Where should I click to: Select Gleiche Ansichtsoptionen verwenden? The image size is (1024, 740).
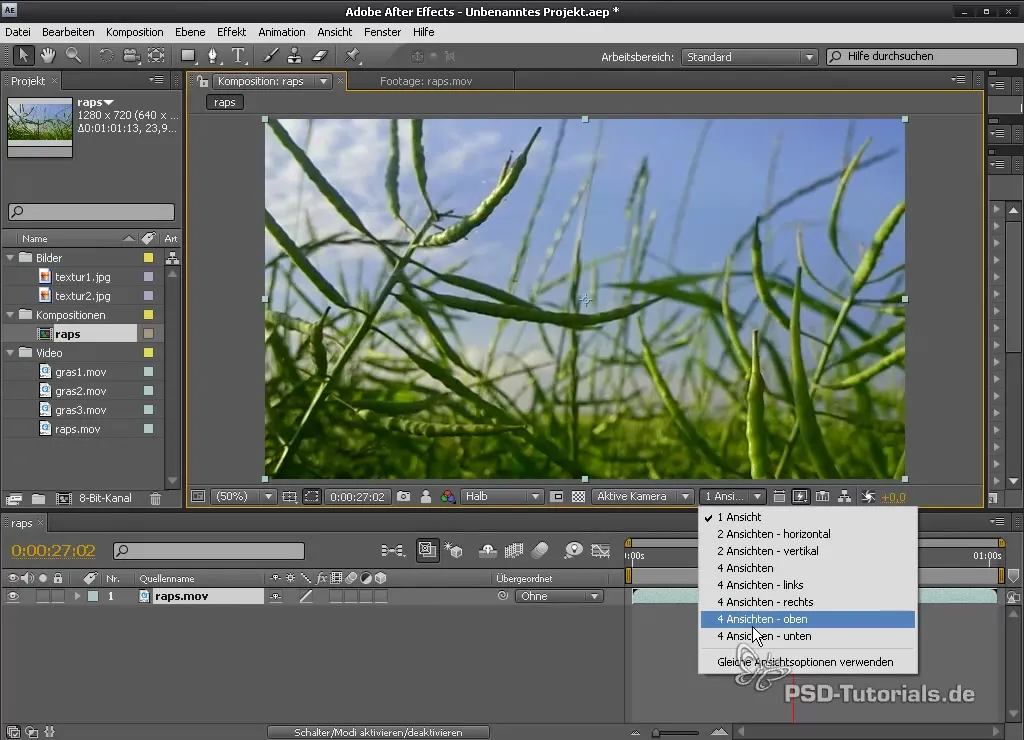point(808,662)
